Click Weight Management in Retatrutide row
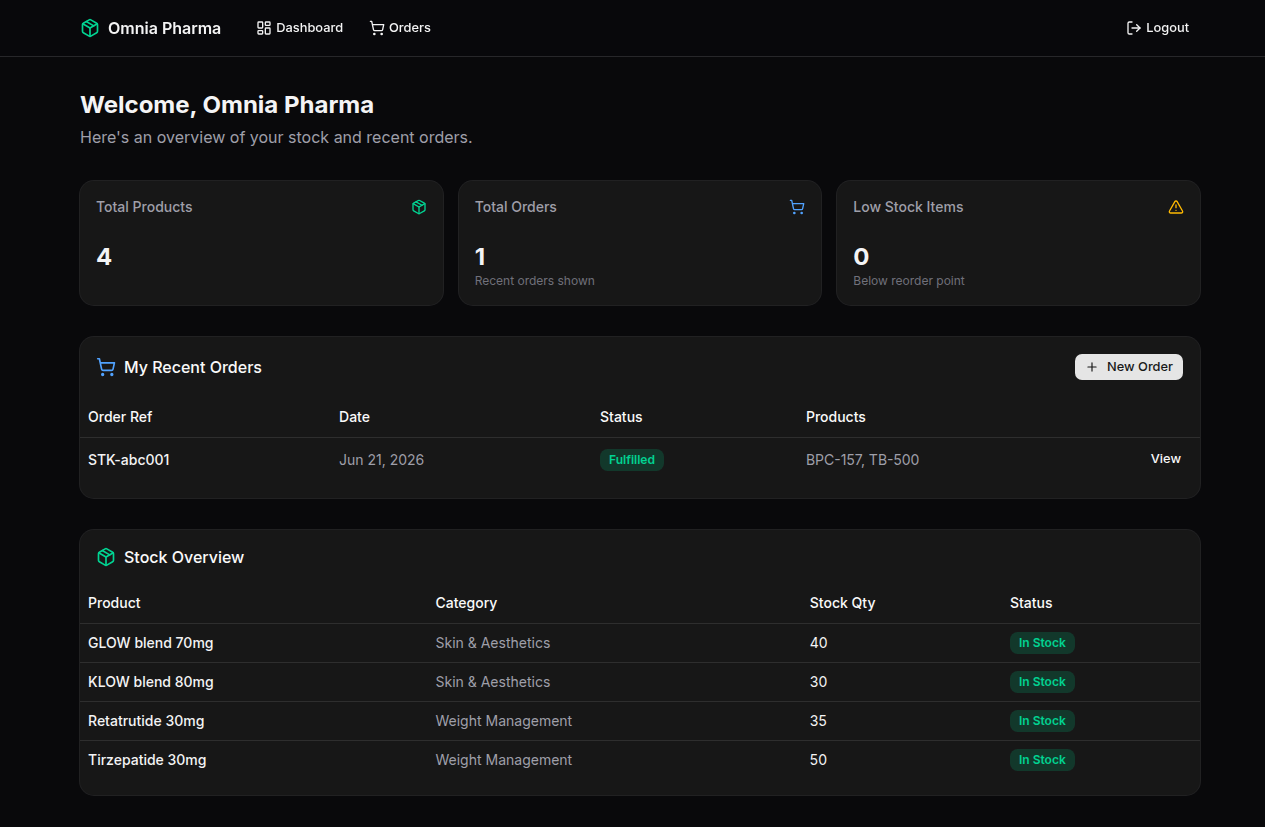Viewport: 1265px width, 827px height. tap(504, 721)
